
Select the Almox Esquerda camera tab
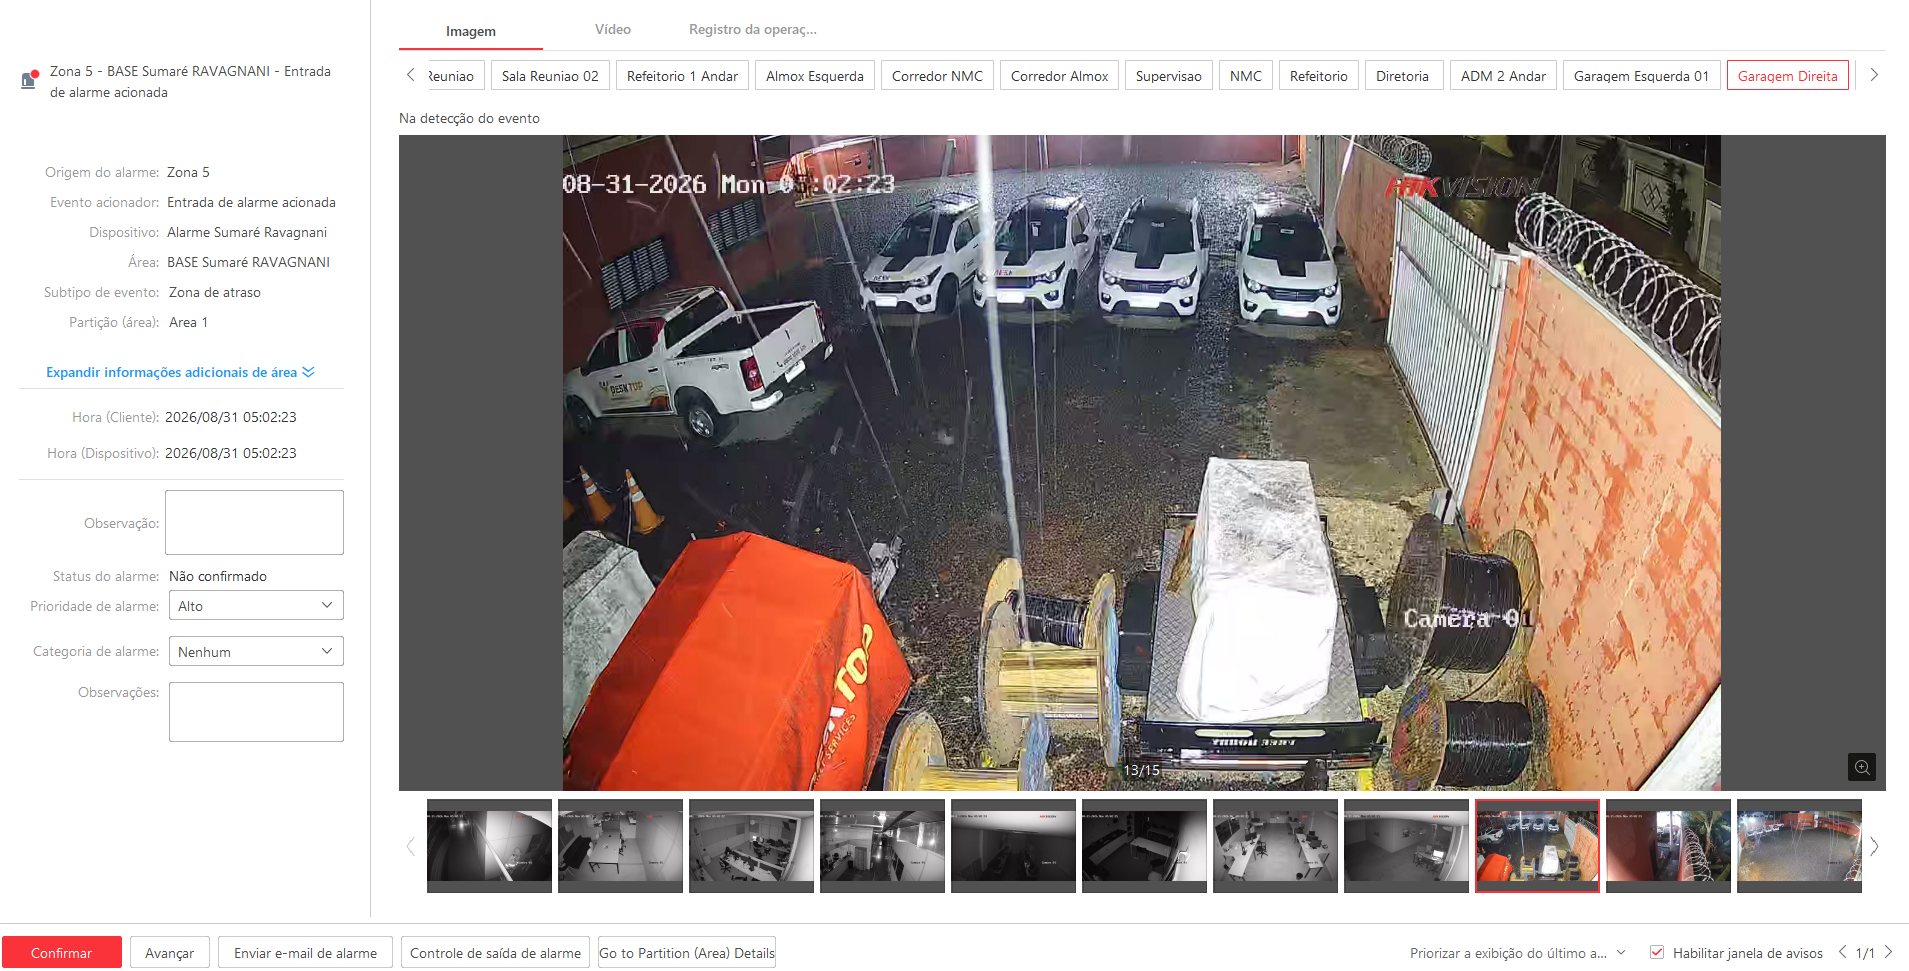pyautogui.click(x=815, y=76)
